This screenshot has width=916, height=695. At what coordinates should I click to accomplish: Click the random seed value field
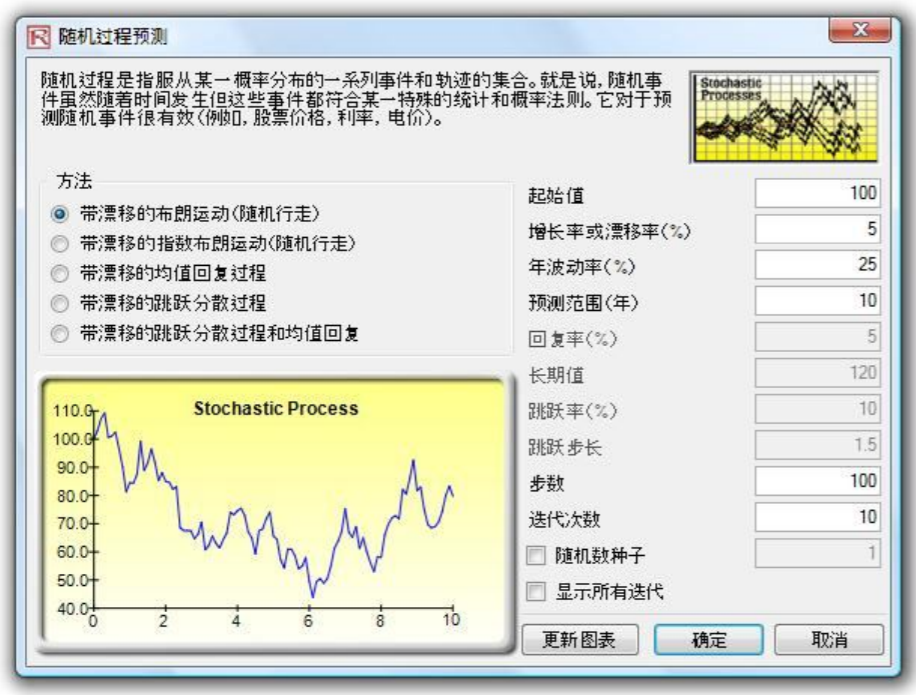tap(817, 553)
